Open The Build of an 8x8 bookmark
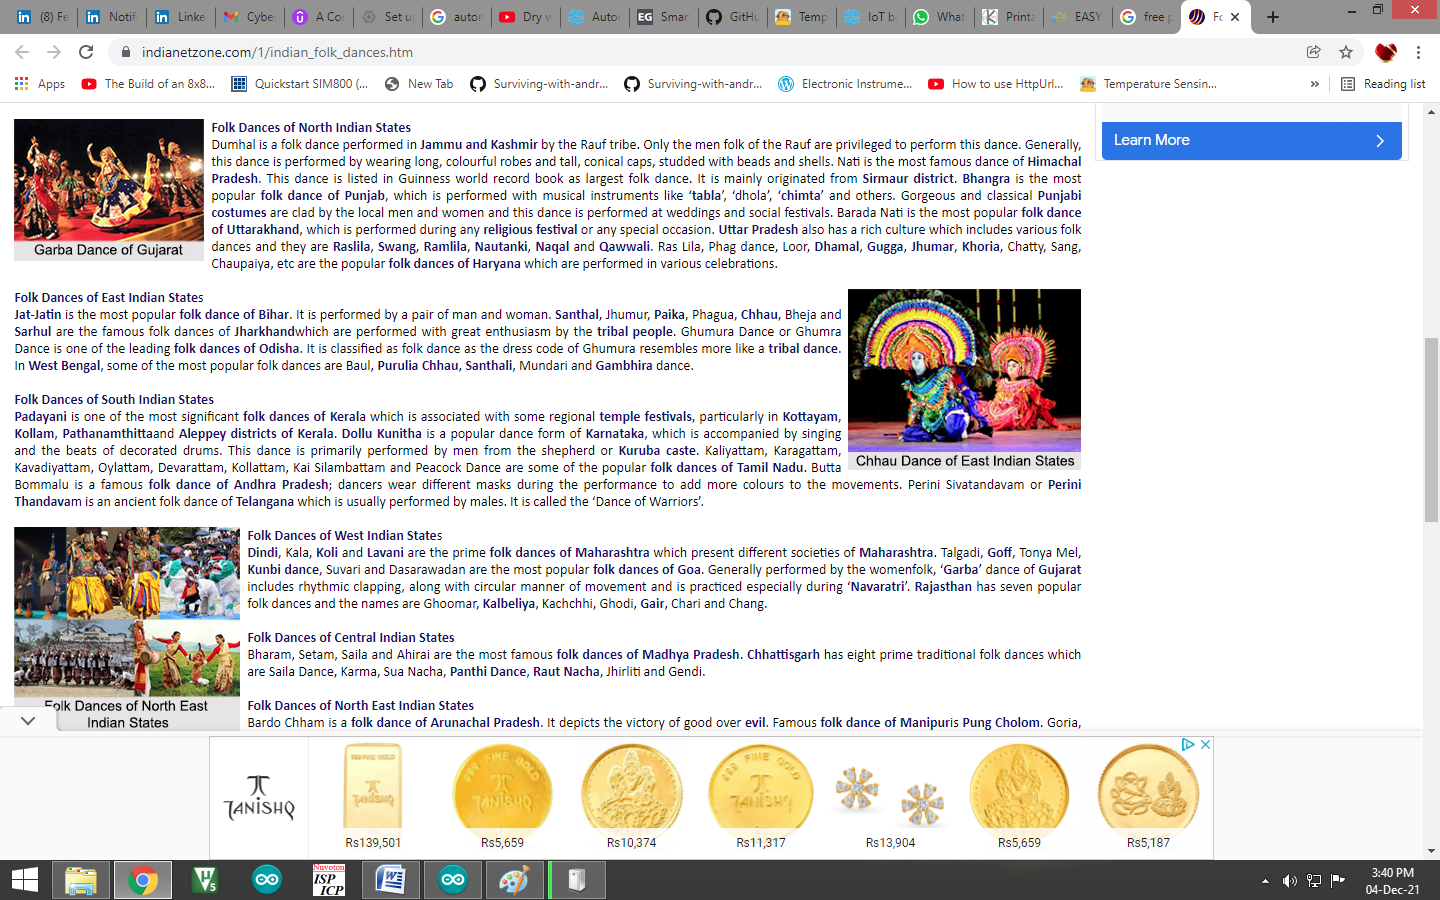1440x900 pixels. [148, 84]
